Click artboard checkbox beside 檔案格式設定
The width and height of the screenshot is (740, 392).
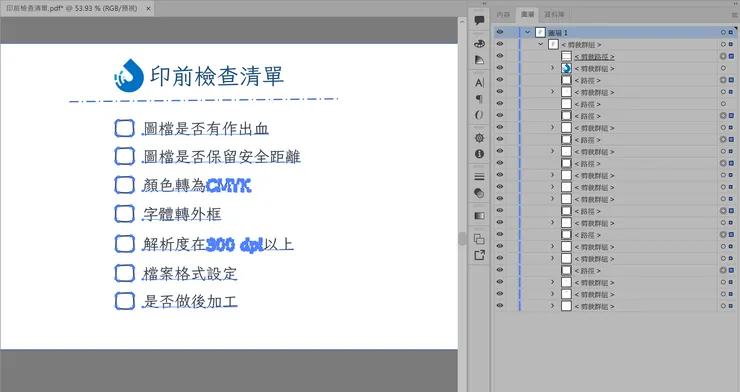pyautogui.click(x=125, y=273)
